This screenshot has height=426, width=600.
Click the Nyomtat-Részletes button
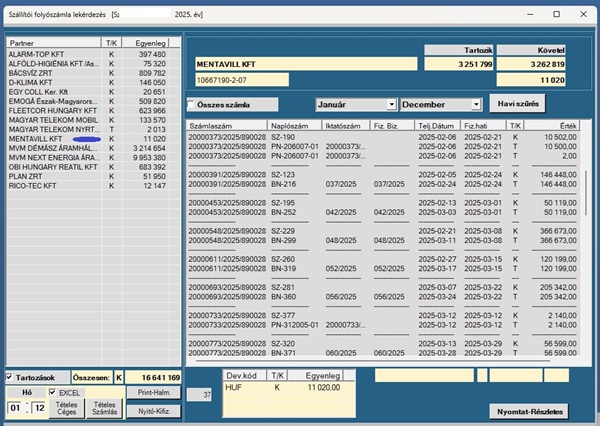click(x=529, y=411)
